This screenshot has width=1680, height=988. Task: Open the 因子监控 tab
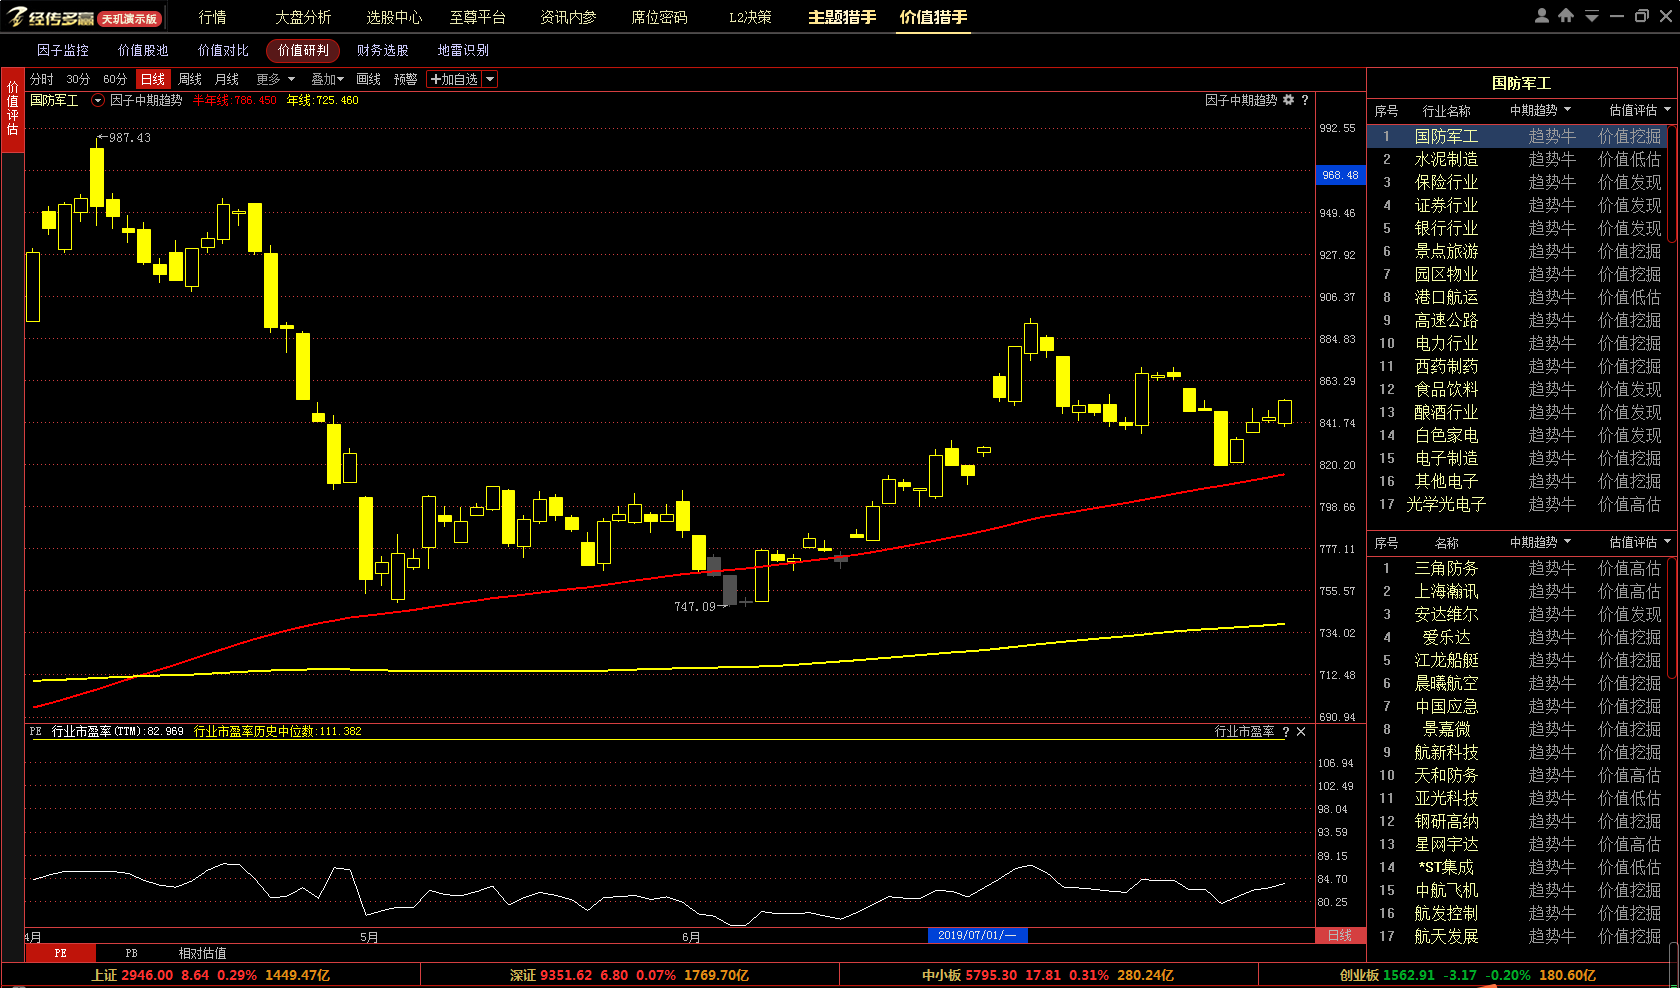[63, 50]
